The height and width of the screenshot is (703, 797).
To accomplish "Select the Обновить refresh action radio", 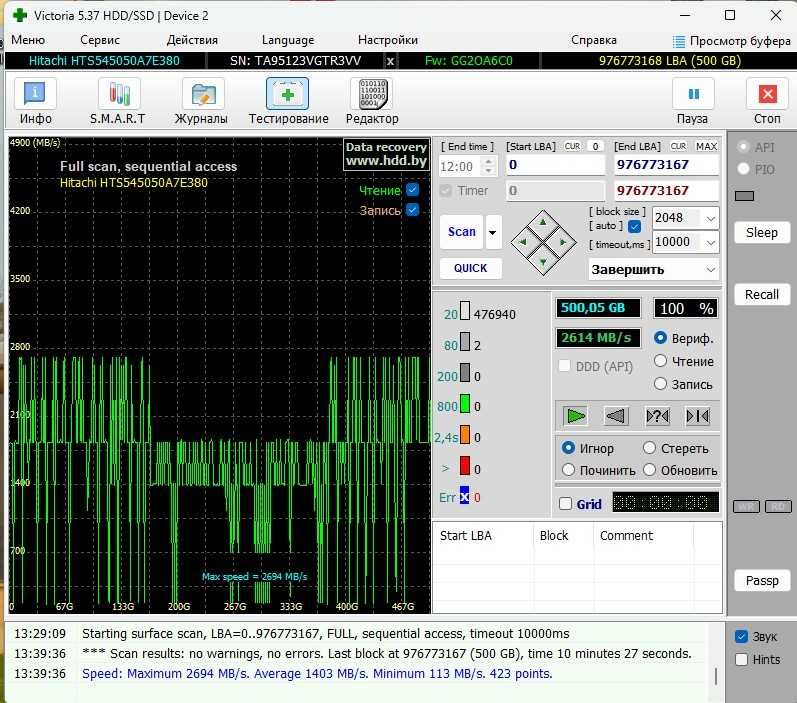I will pos(649,470).
